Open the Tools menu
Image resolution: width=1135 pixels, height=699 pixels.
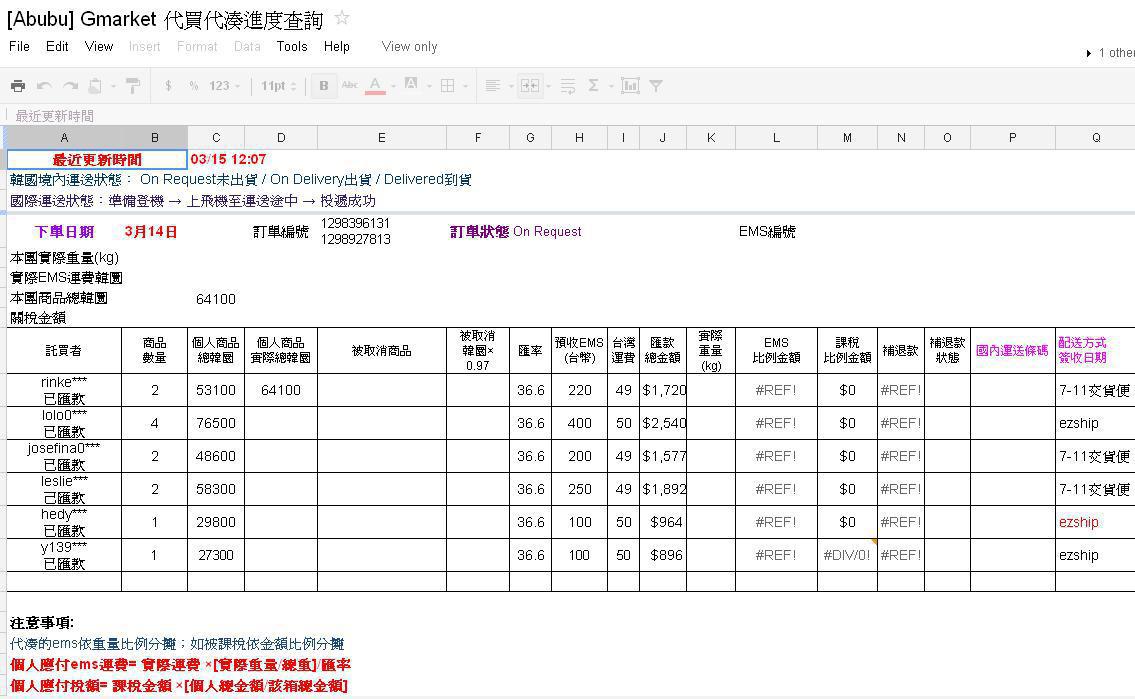pyautogui.click(x=292, y=46)
